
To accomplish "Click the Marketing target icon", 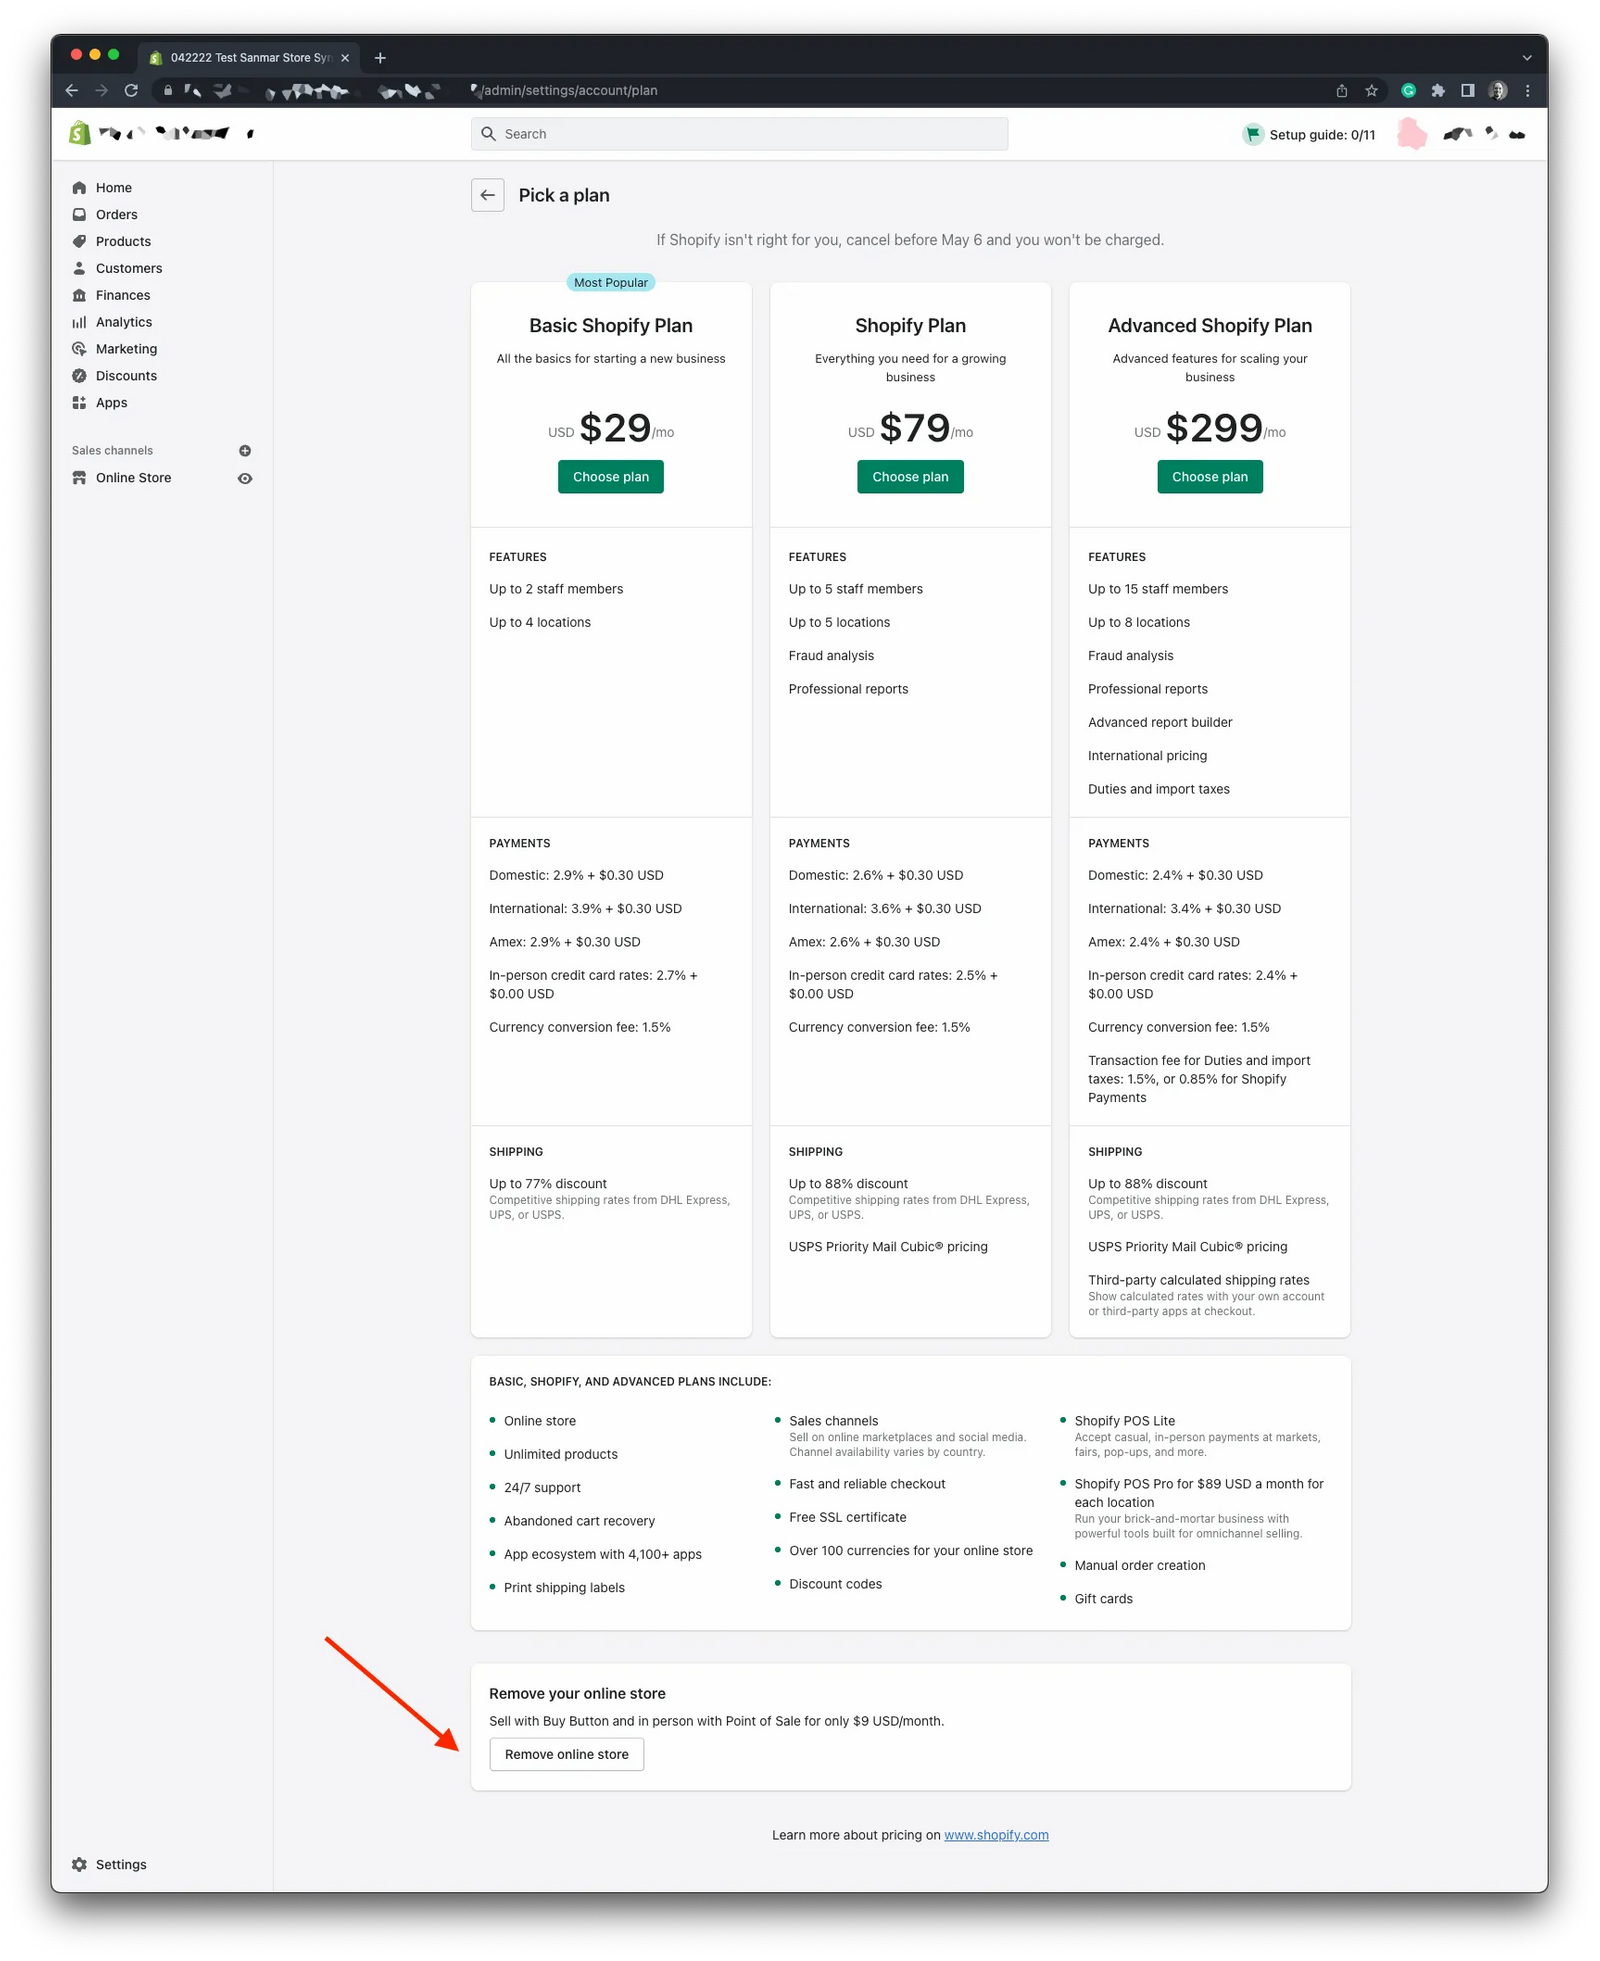I will 79,349.
